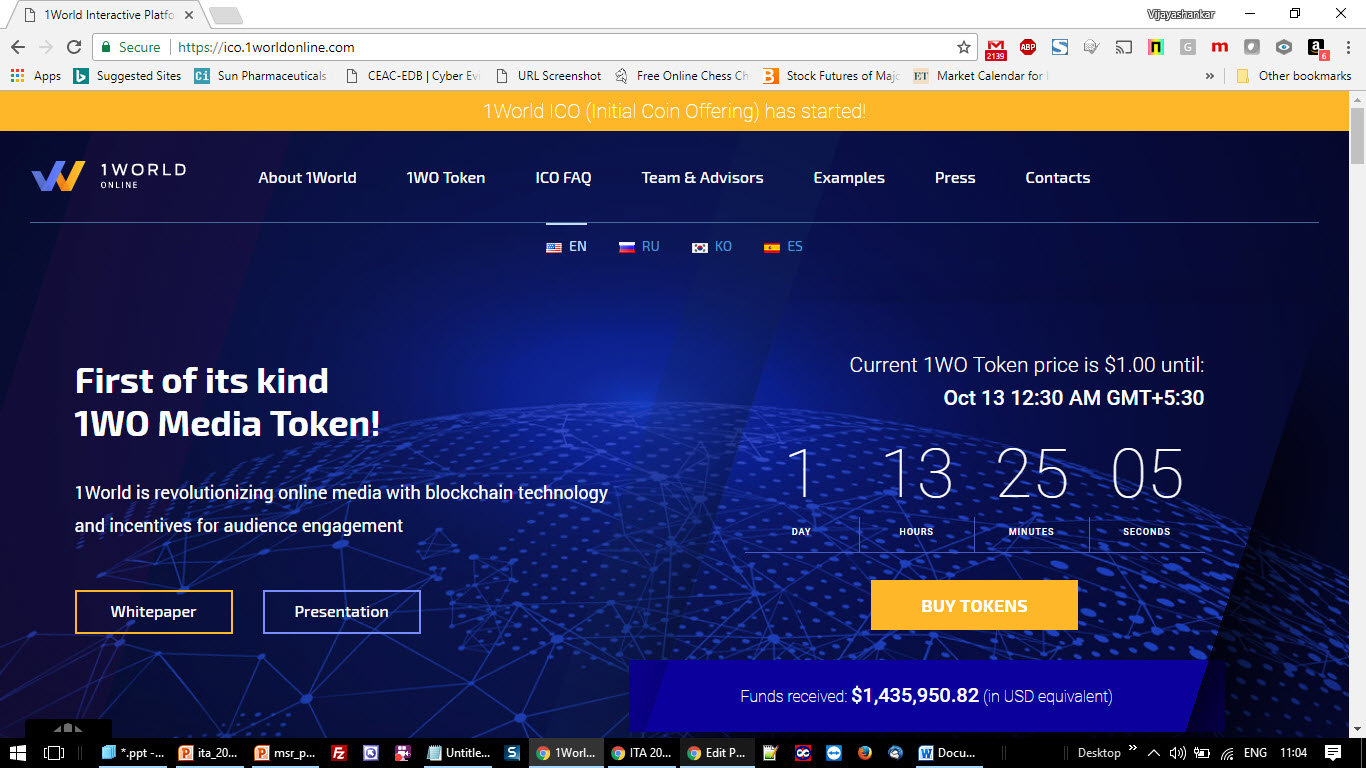Click the Cast extension icon
Image resolution: width=1366 pixels, height=768 pixels.
[1124, 47]
